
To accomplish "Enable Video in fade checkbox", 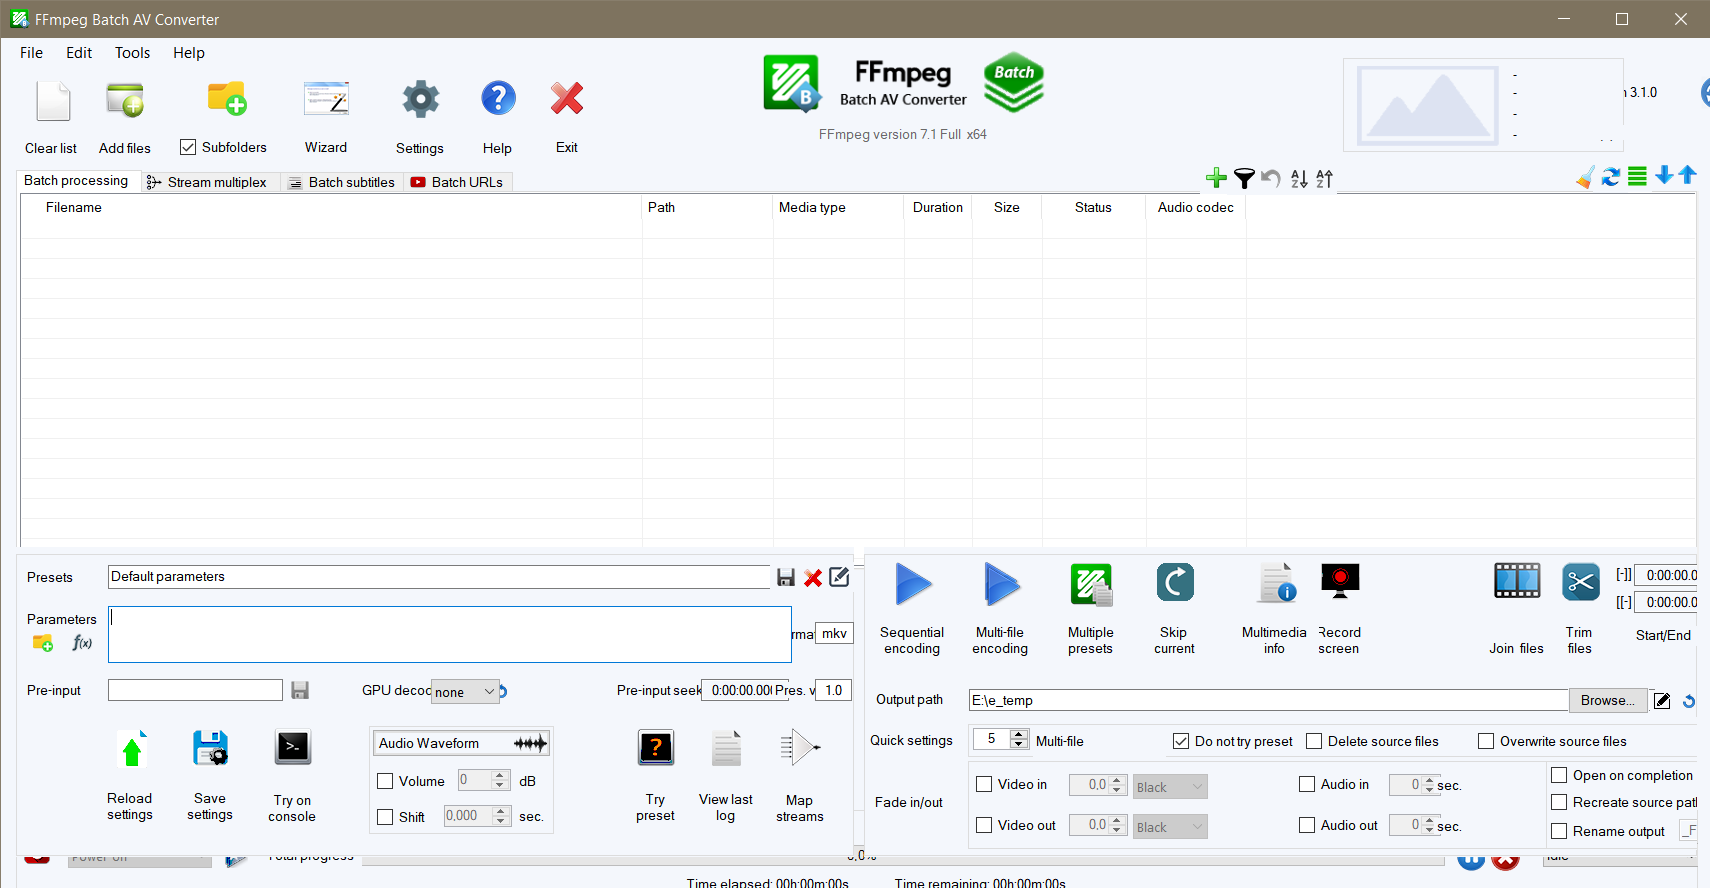I will tap(984, 784).
